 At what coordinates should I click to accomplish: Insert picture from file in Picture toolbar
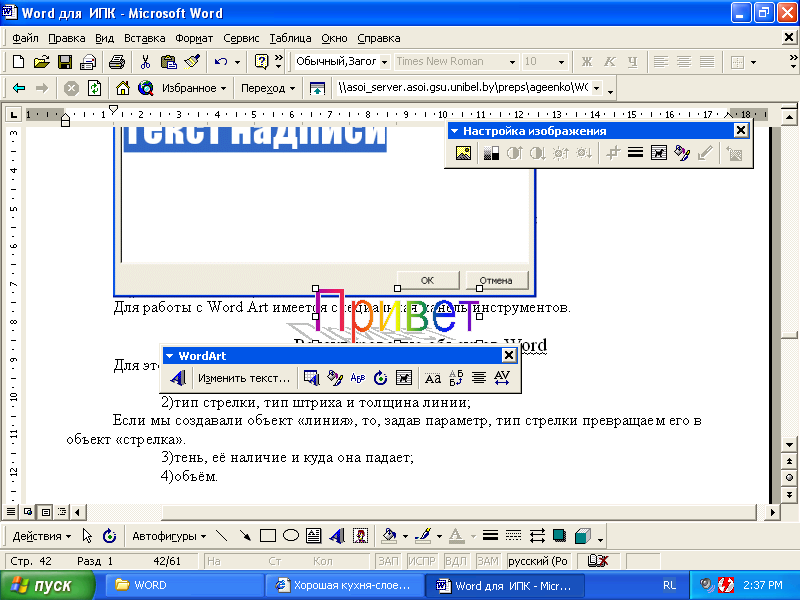pyautogui.click(x=463, y=153)
